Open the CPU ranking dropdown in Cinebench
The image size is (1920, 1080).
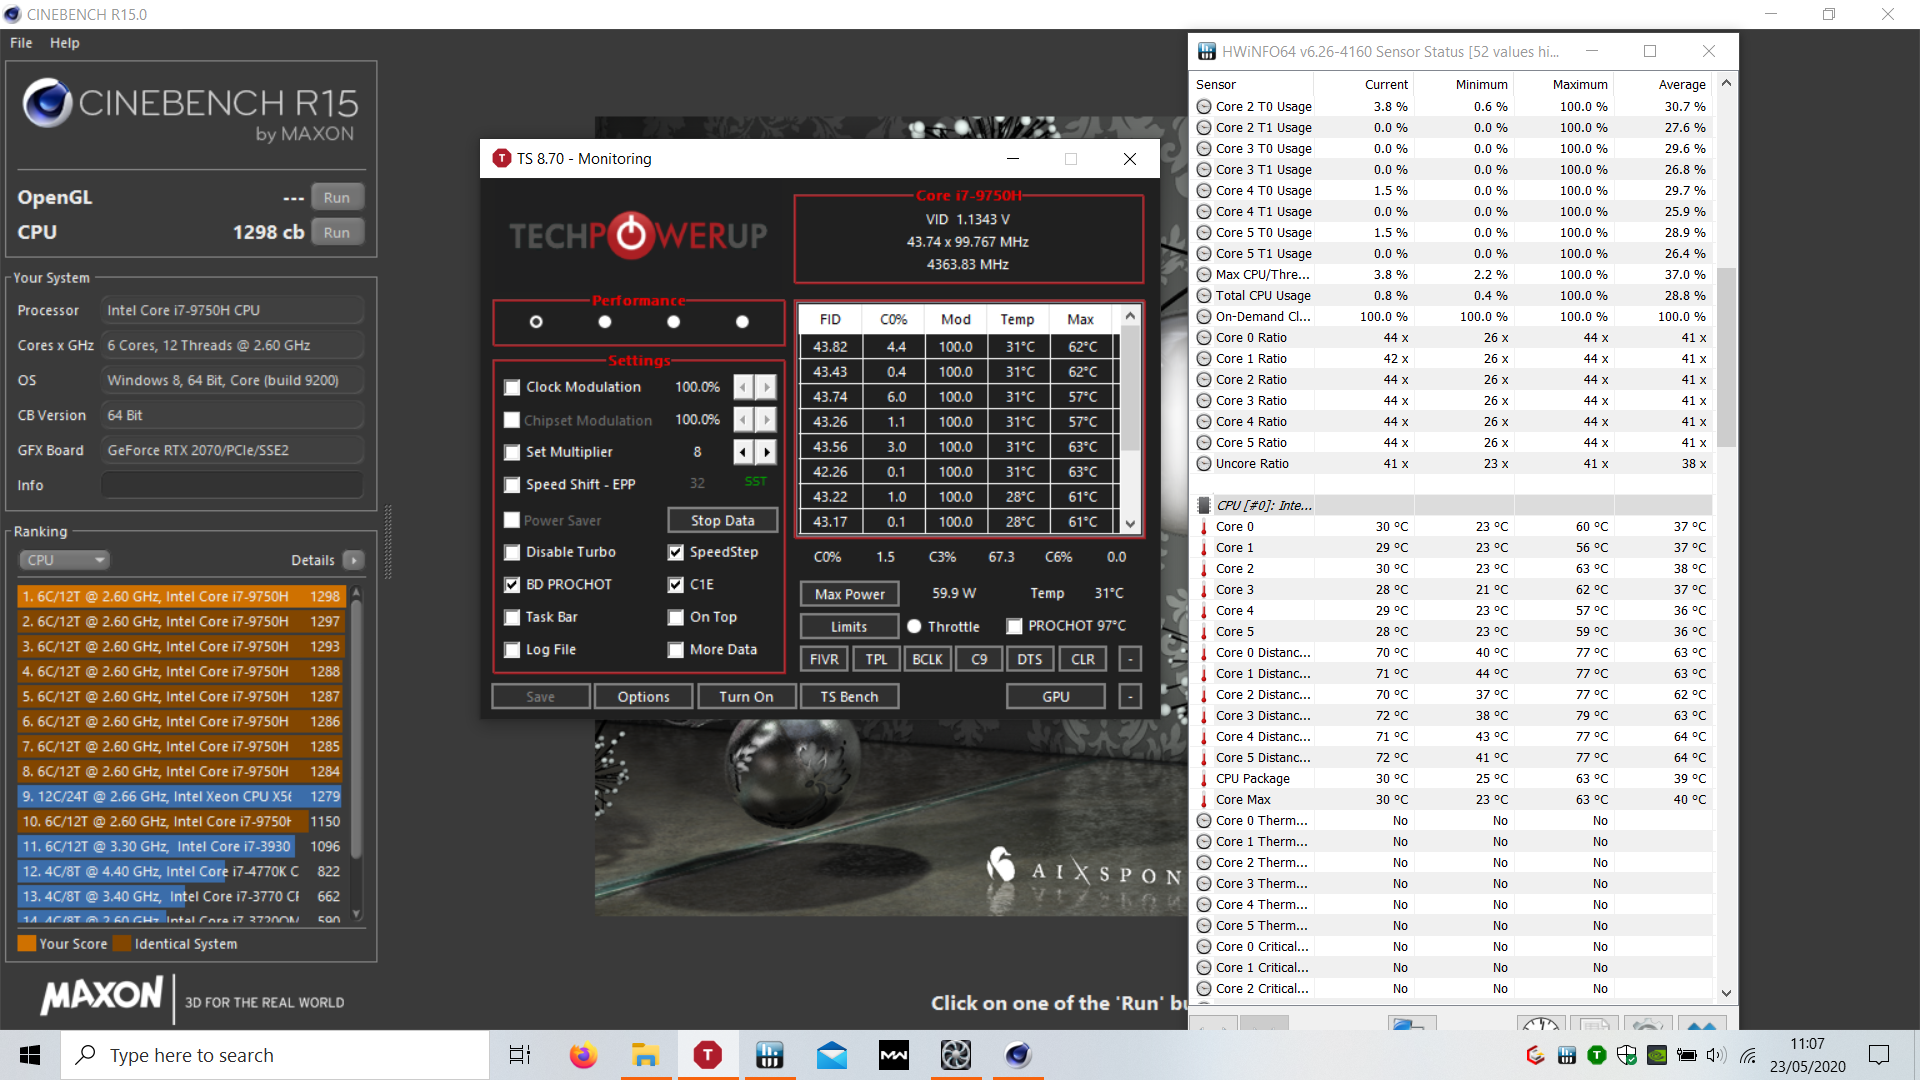coord(64,560)
